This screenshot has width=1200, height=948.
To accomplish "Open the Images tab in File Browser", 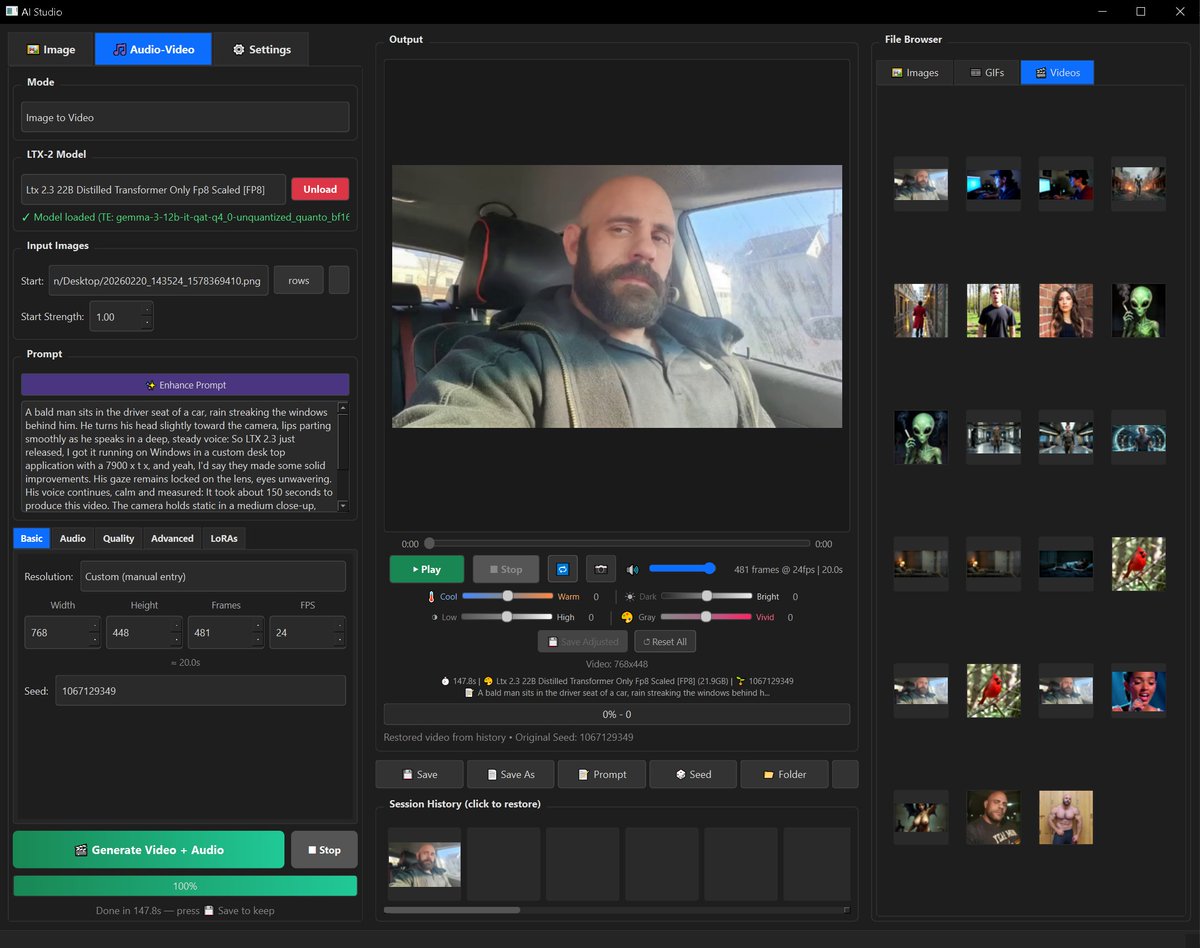I will [915, 72].
